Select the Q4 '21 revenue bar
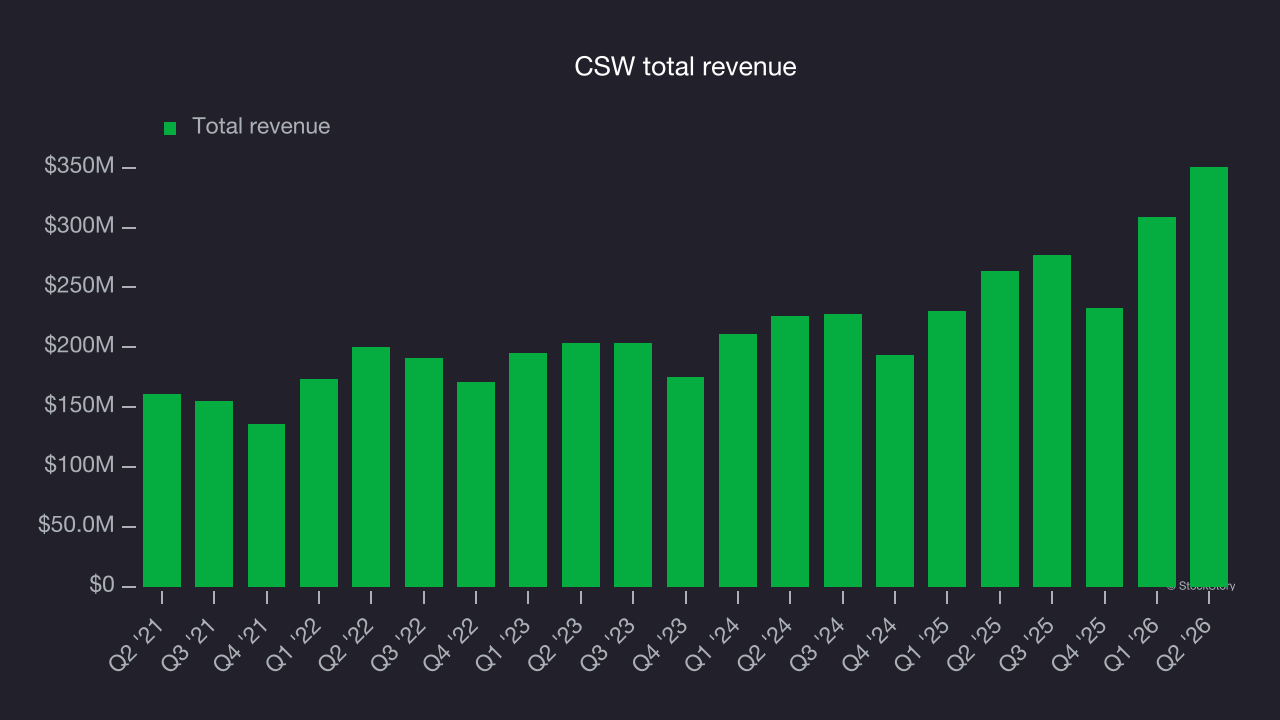1280x720 pixels. click(x=266, y=505)
